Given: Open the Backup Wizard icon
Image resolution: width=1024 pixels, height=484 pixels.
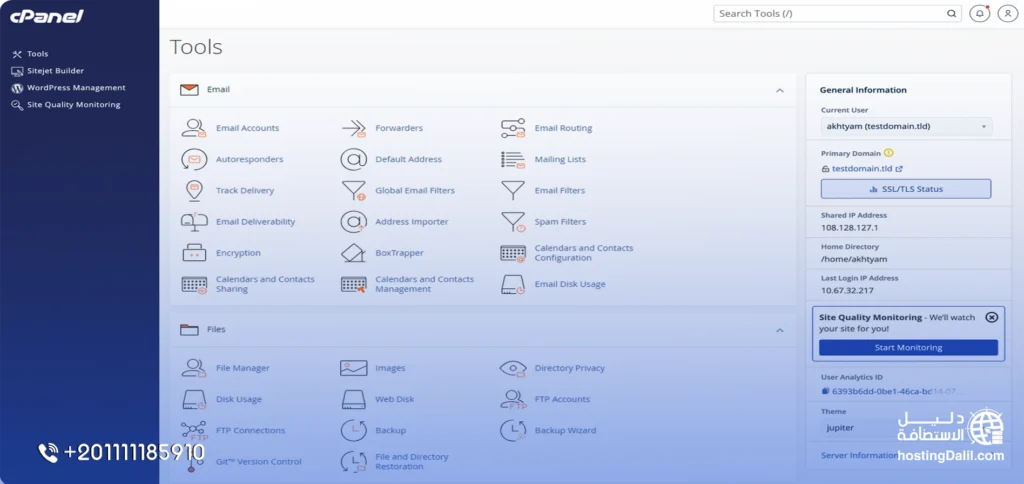Looking at the screenshot, I should point(513,430).
